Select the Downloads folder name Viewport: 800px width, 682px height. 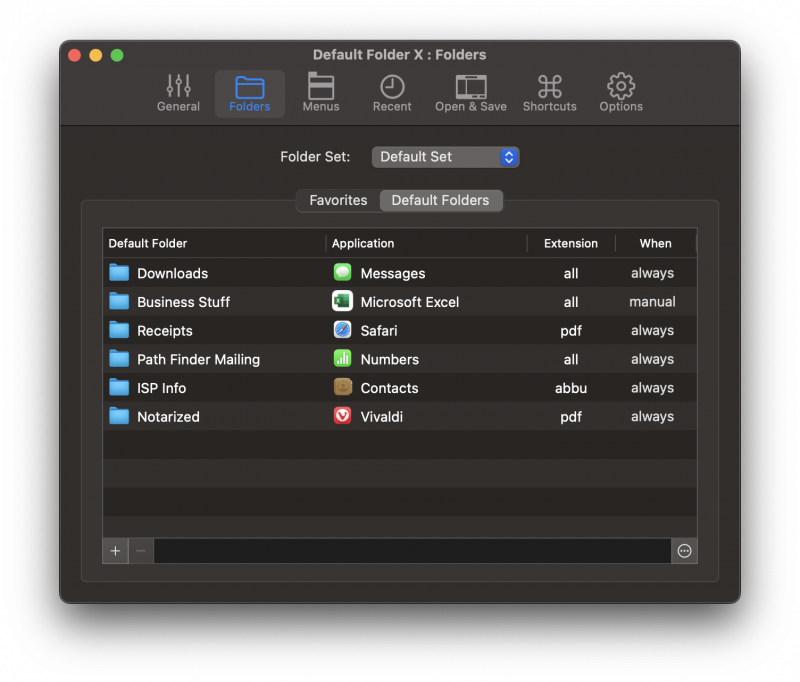(172, 273)
